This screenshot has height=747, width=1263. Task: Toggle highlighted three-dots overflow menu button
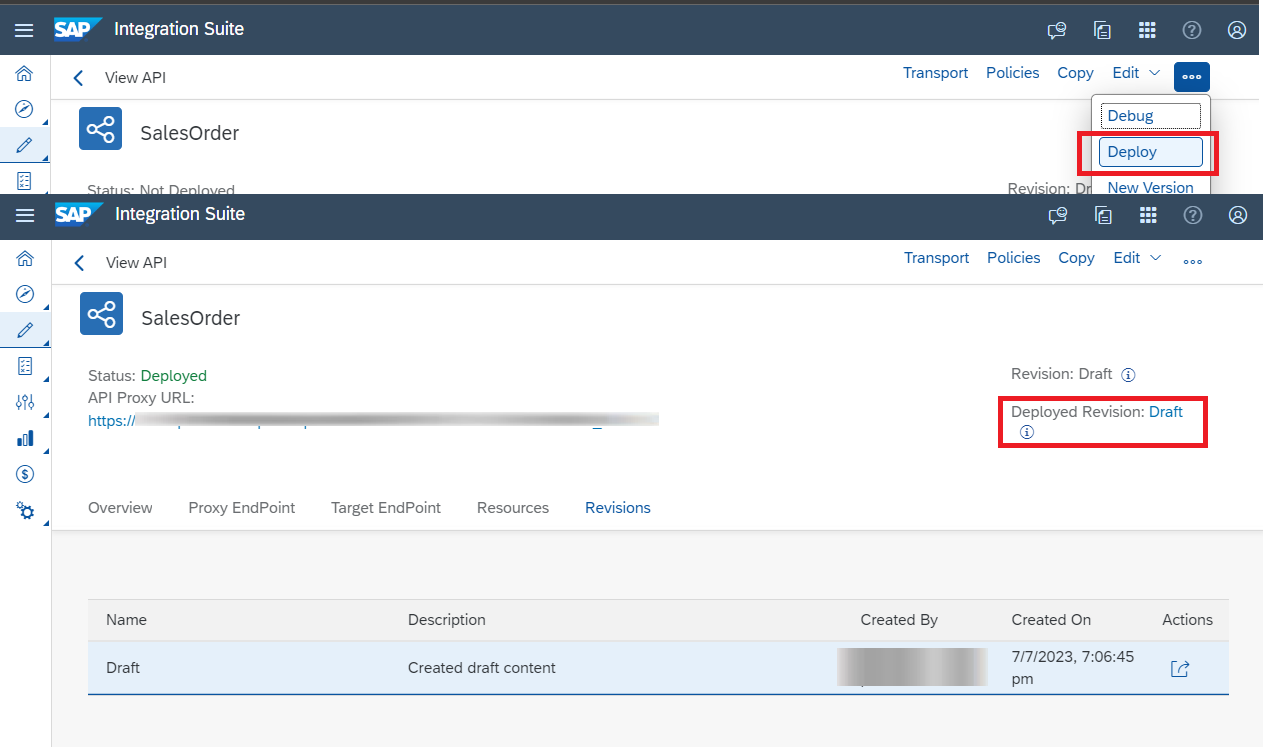pyautogui.click(x=1191, y=77)
